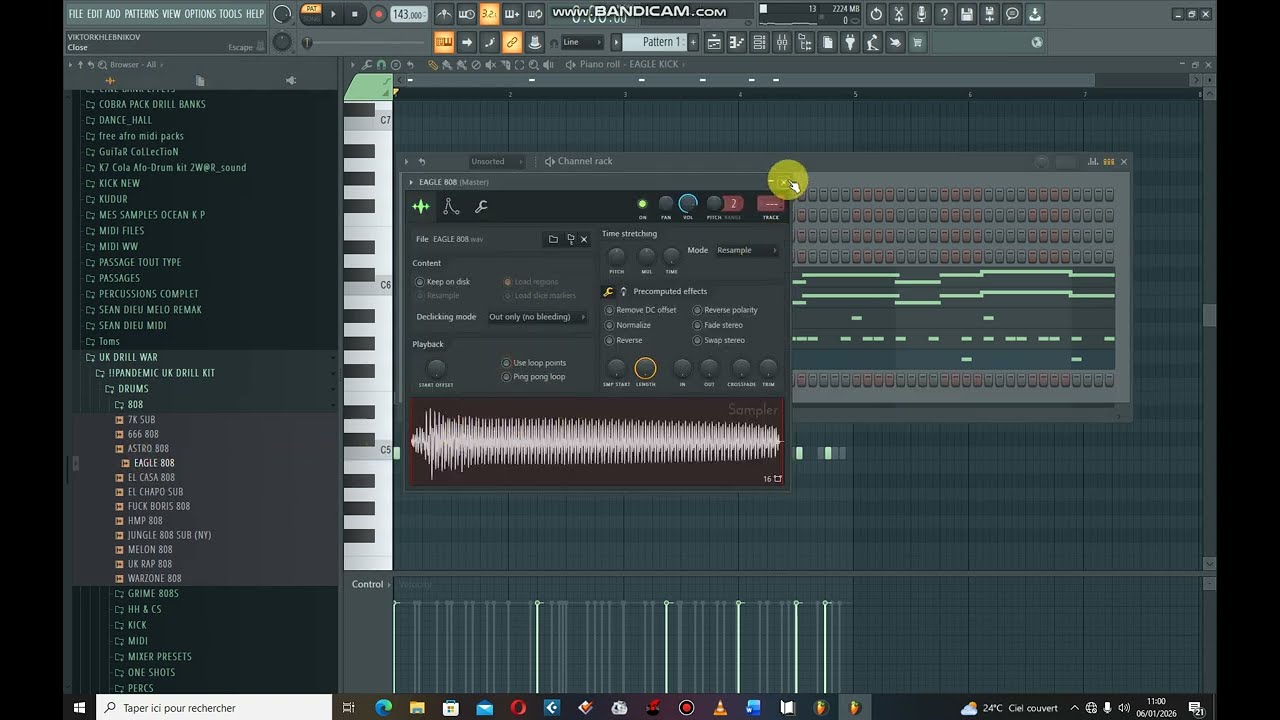Click the tempo field showing 143
The height and width of the screenshot is (720, 1280).
pyautogui.click(x=408, y=14)
